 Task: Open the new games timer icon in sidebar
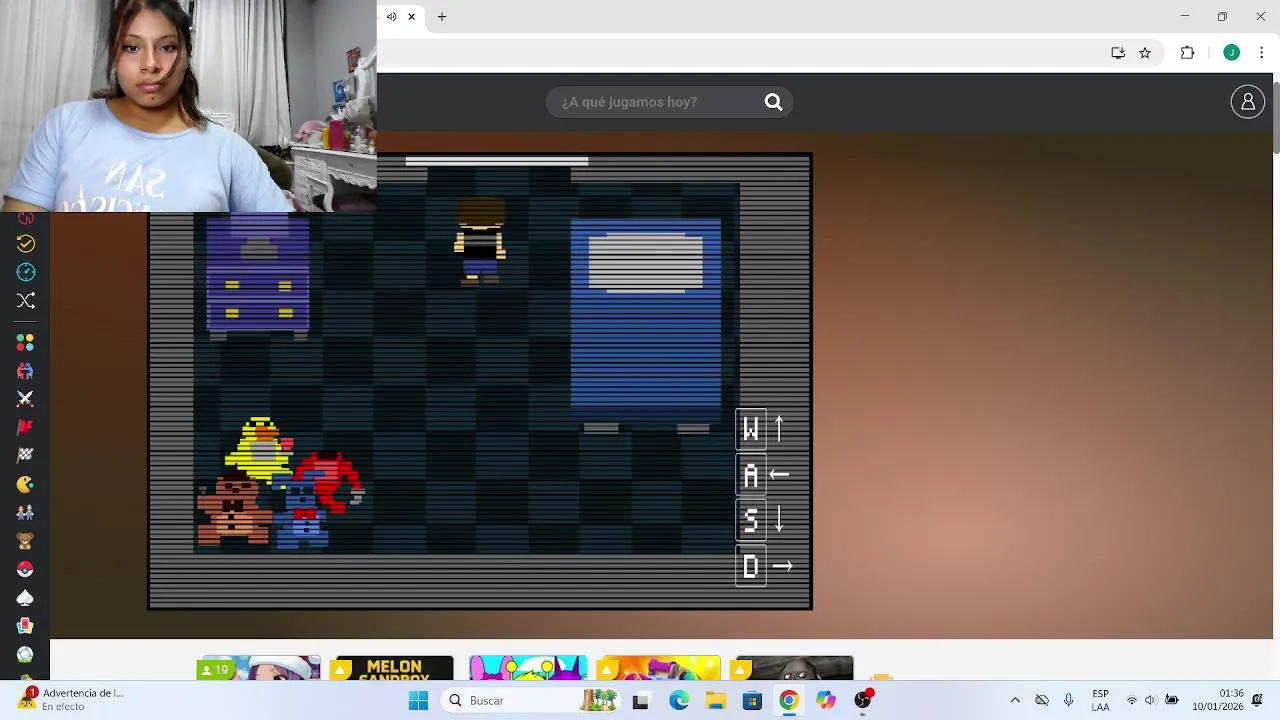click(x=26, y=272)
